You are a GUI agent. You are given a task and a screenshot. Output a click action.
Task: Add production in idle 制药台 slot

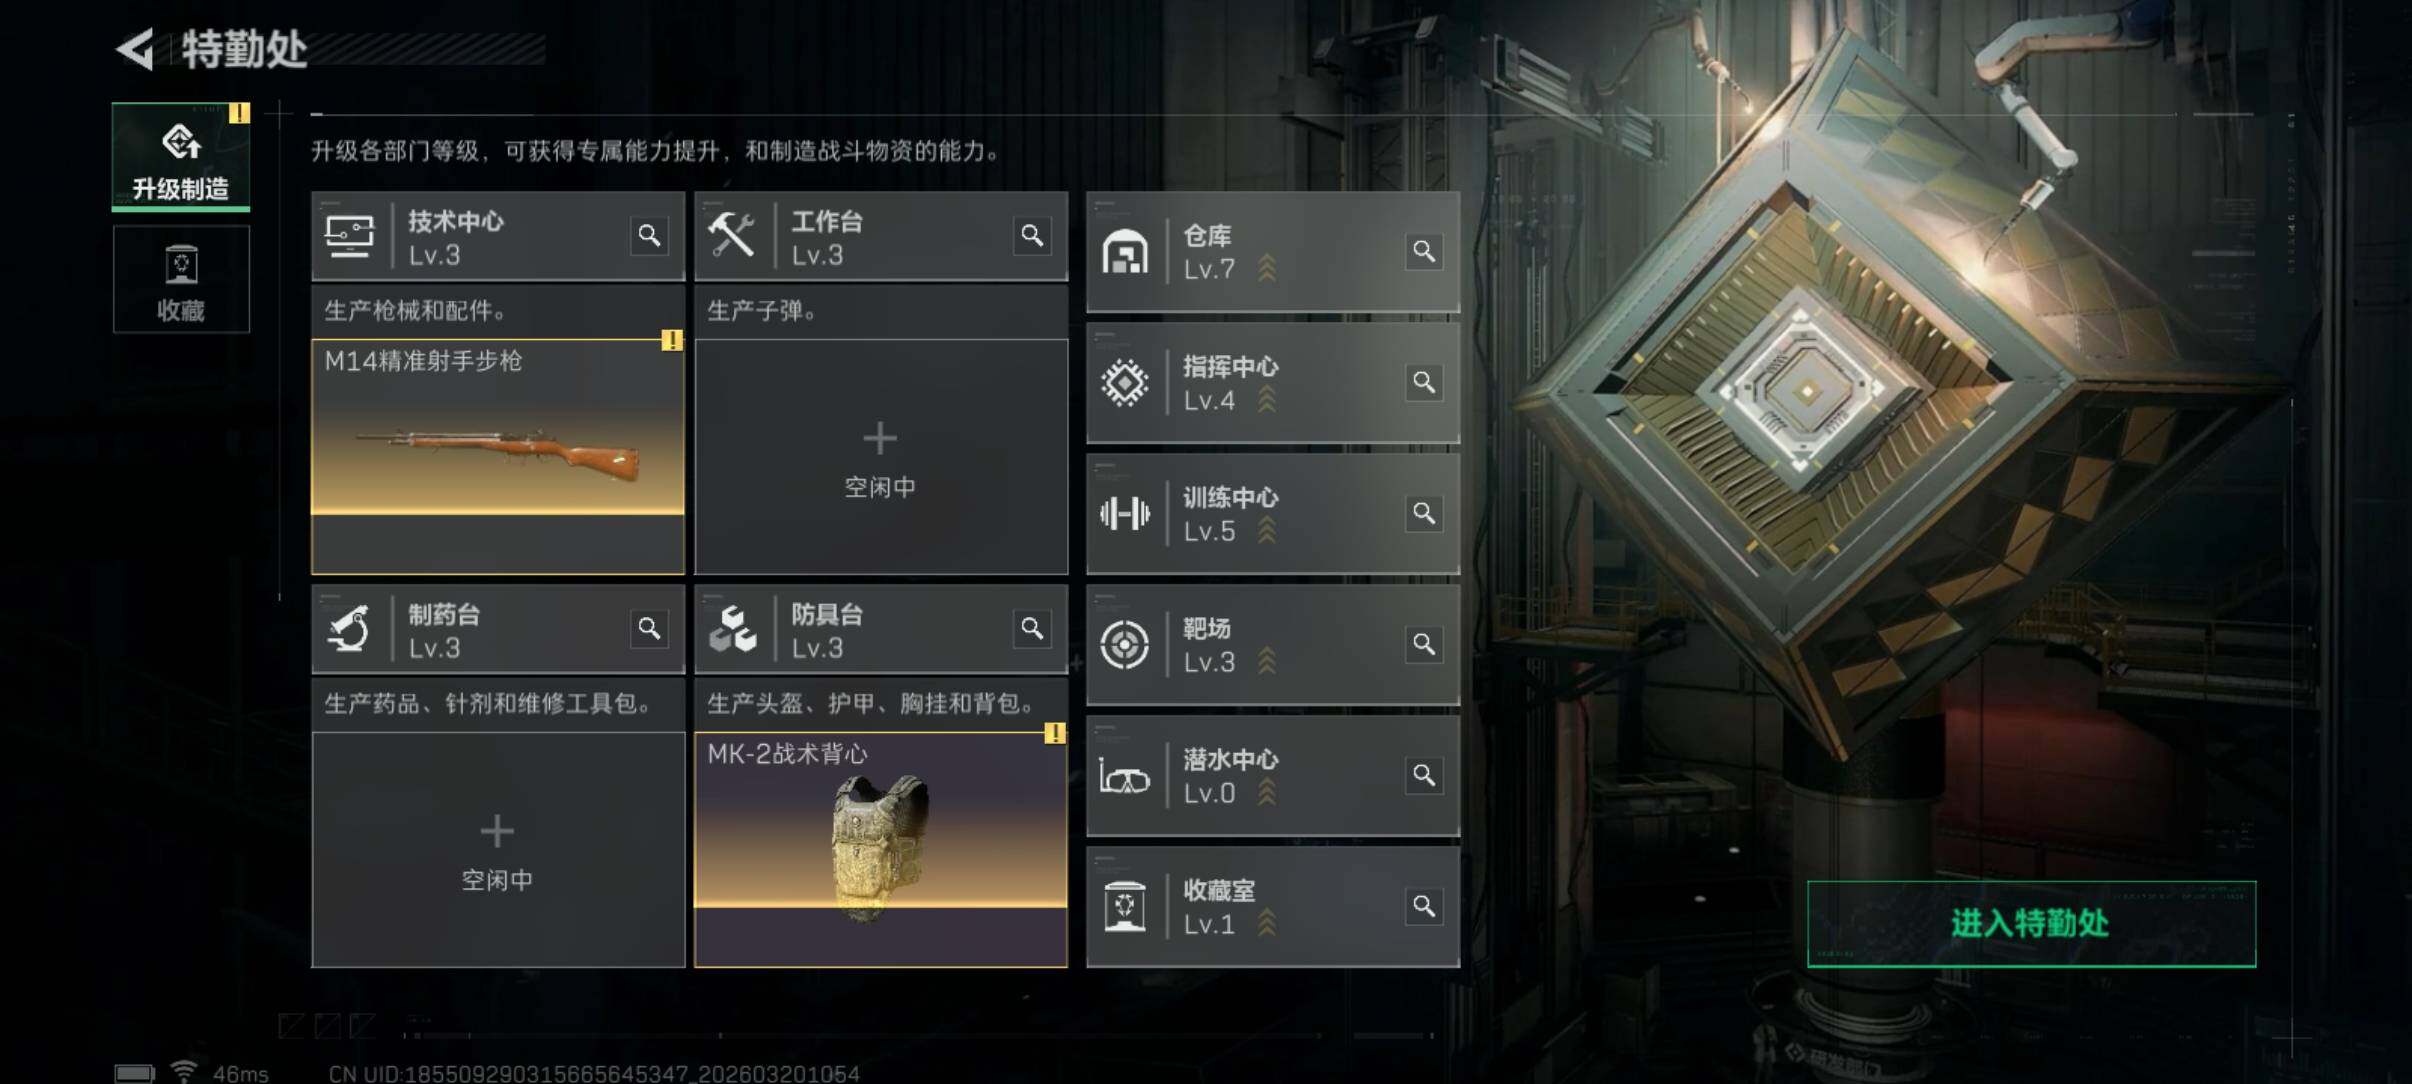[x=498, y=850]
